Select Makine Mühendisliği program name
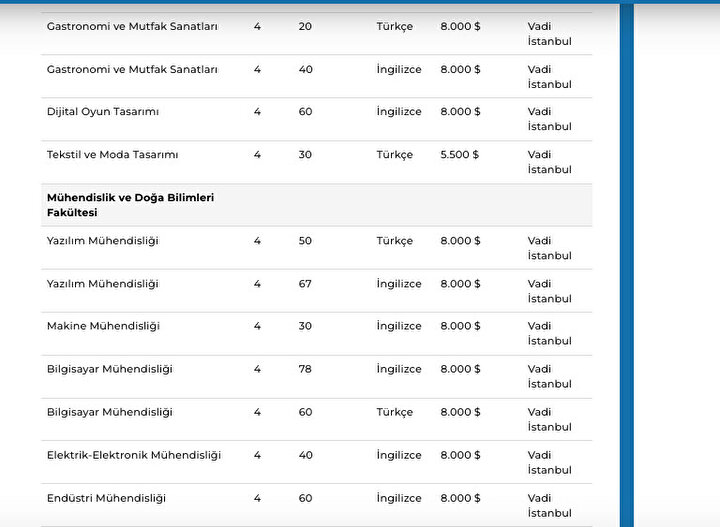The image size is (720, 527). coord(103,326)
